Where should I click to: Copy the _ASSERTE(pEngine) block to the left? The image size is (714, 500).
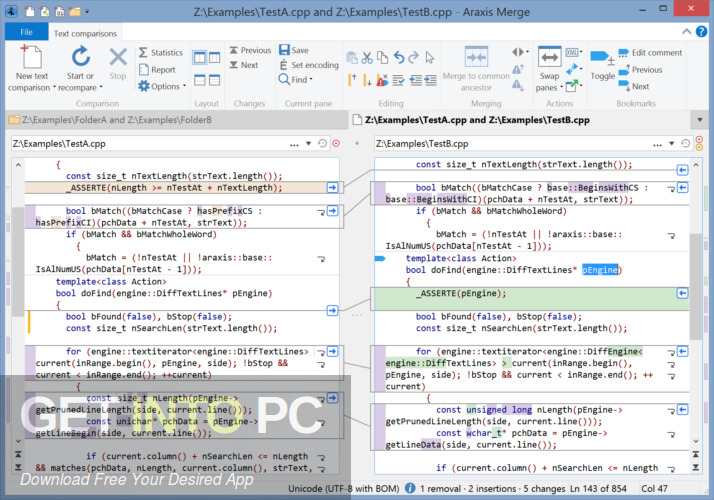pyautogui.click(x=682, y=293)
